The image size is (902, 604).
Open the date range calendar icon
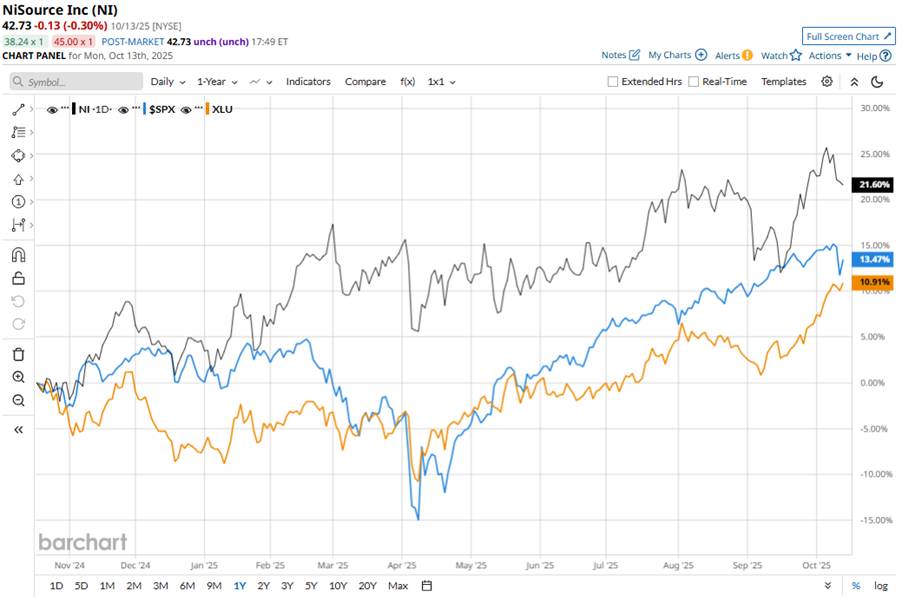427,585
